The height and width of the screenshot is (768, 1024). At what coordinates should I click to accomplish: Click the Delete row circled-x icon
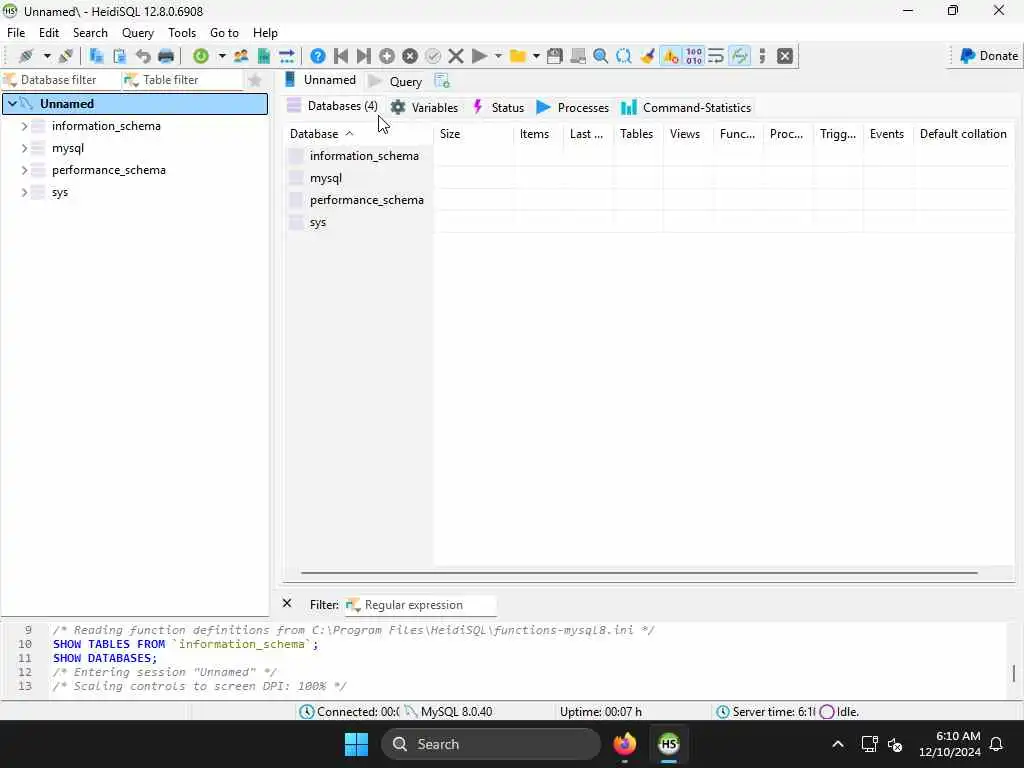[x=410, y=56]
